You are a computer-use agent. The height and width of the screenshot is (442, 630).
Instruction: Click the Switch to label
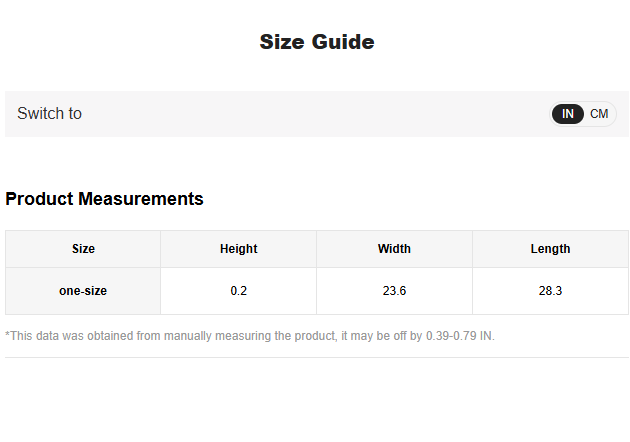49,113
